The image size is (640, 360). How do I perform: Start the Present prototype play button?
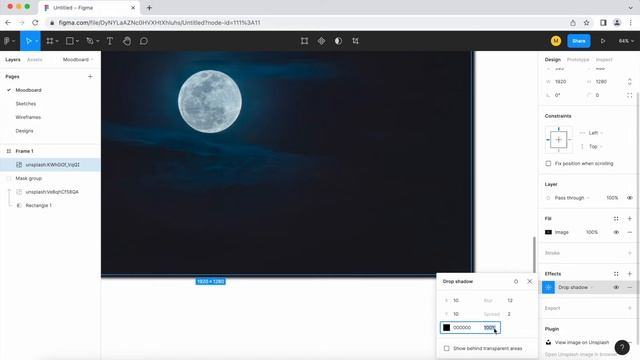pyautogui.click(x=603, y=41)
